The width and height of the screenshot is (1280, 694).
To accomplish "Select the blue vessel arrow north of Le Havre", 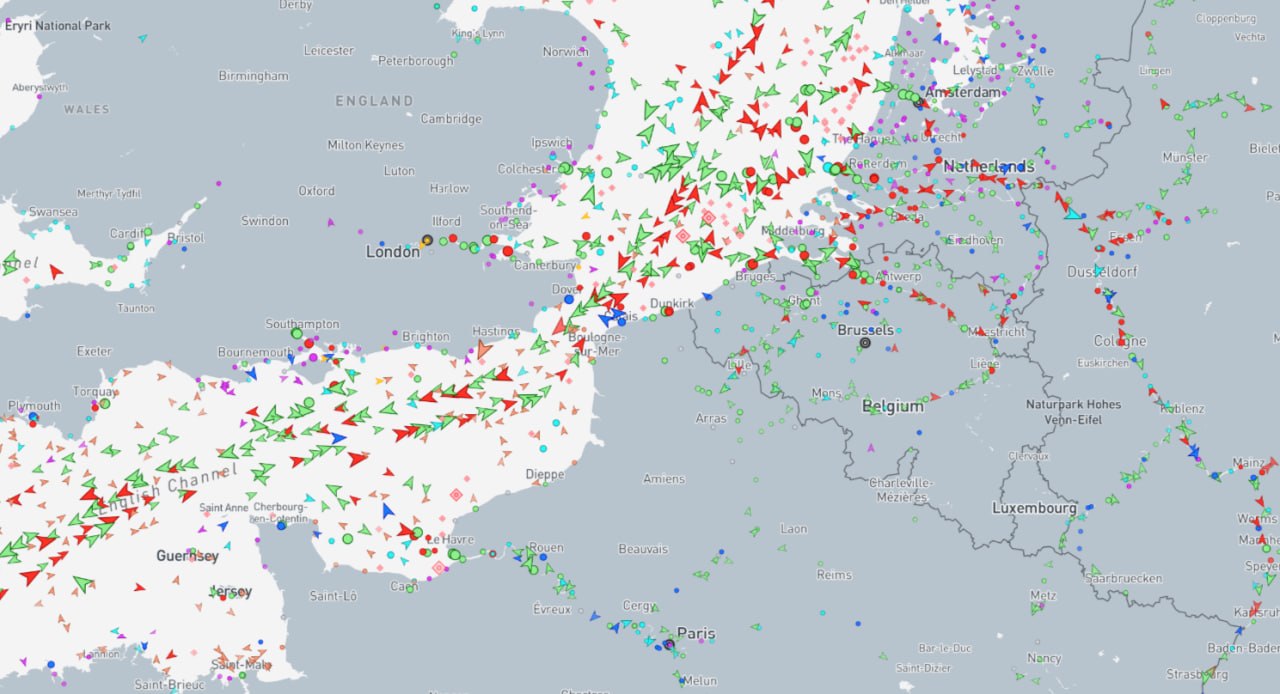I will (388, 511).
